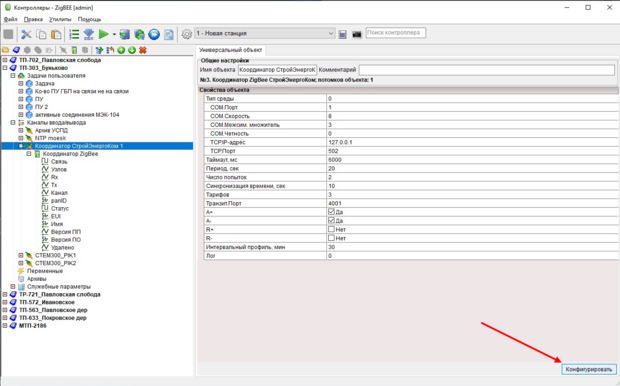Check the R- 'Нет' checkbox

(331, 238)
